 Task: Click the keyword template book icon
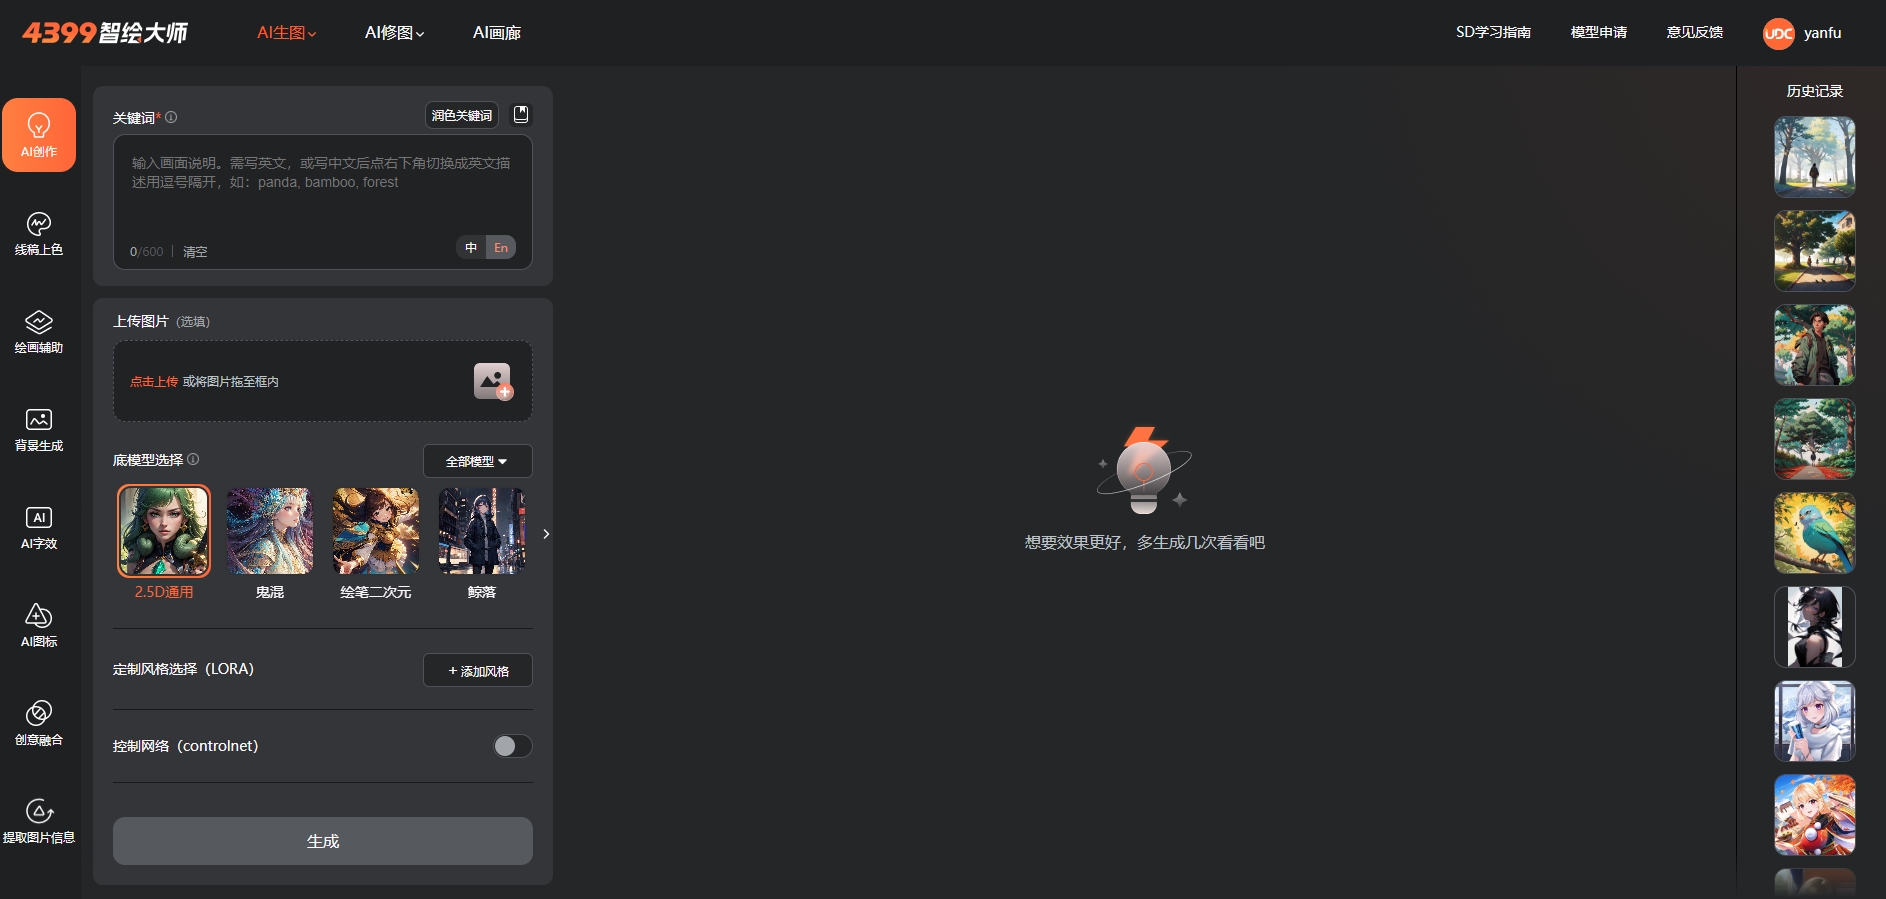(x=521, y=115)
